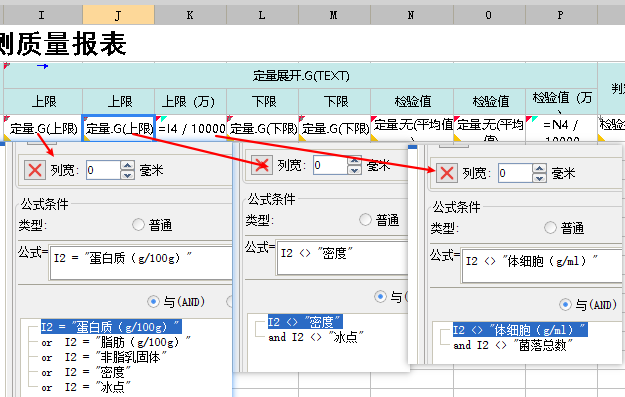
Task: Select highlighted condition I2 <> "体细胞 (g/ml)" in list
Action: point(520,330)
